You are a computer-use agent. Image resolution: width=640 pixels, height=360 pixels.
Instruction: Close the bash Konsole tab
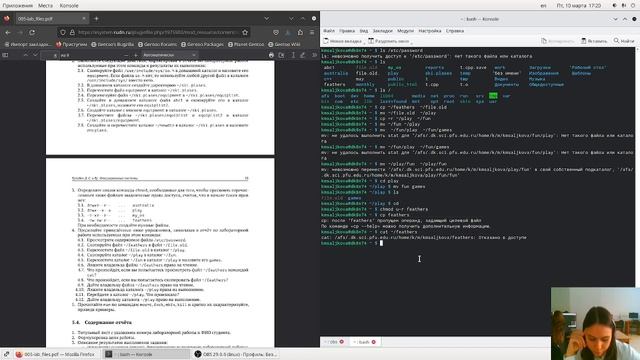click(373, 342)
